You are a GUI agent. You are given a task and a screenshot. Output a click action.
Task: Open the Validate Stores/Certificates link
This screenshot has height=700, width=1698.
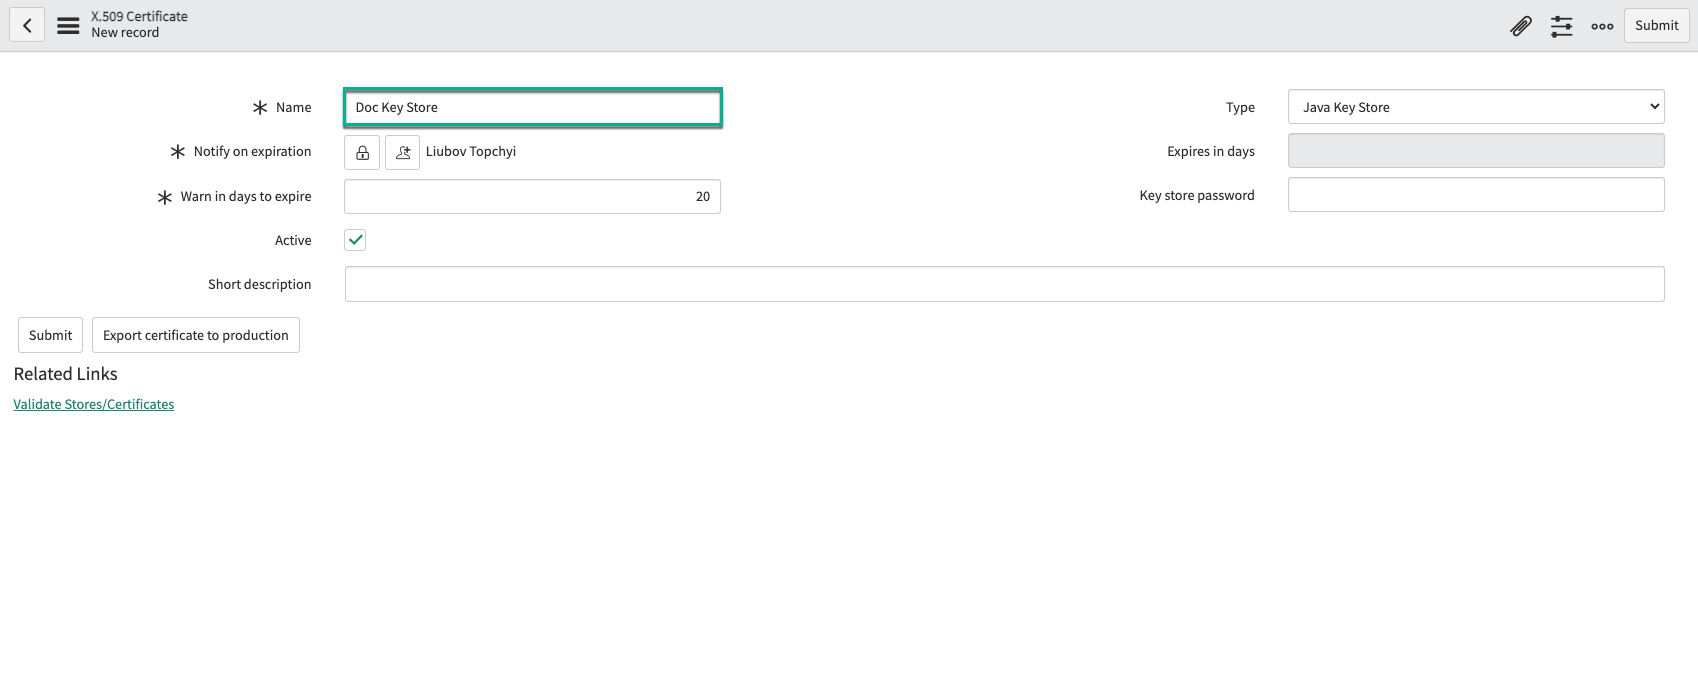tap(94, 404)
